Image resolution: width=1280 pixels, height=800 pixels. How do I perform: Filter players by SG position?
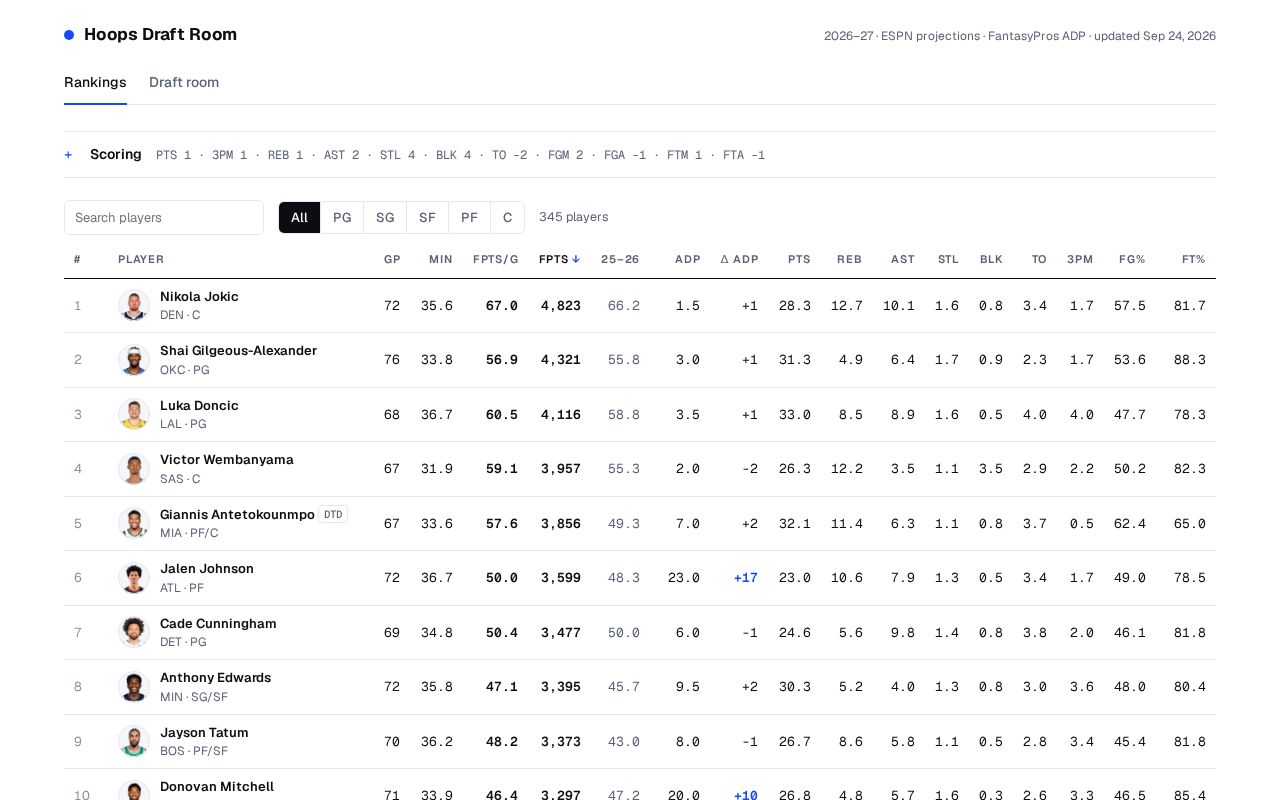tap(385, 217)
